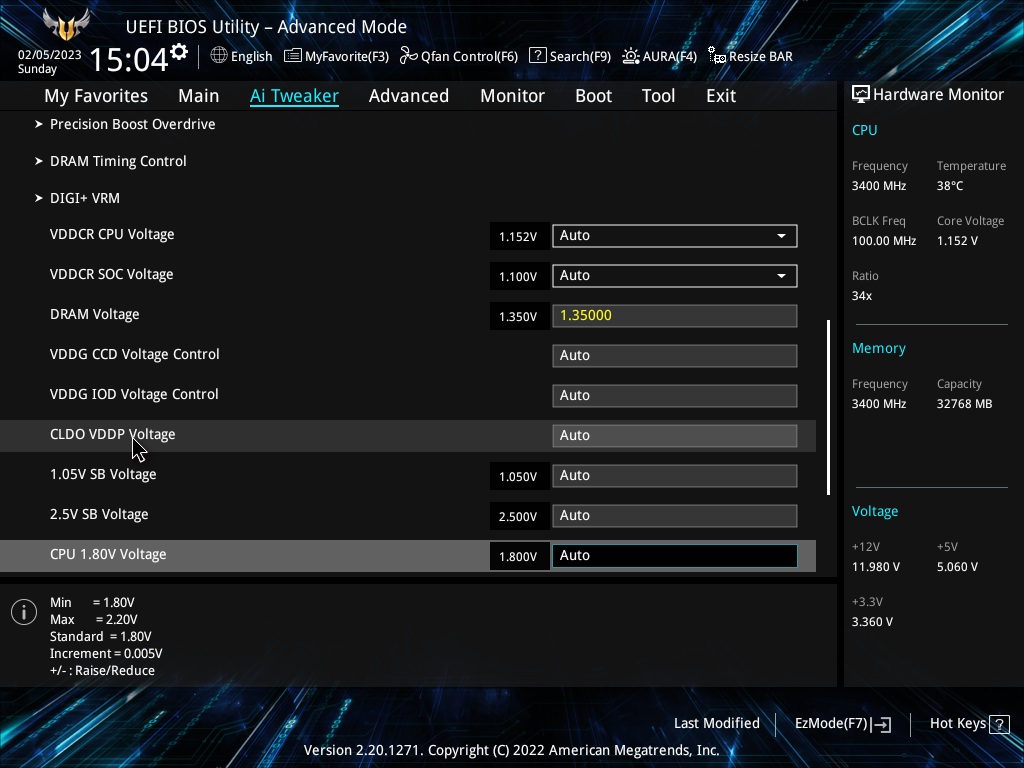Screen dimensions: 1024x768
Task: Click VDDG CCD Voltage Control field
Action: pos(675,356)
